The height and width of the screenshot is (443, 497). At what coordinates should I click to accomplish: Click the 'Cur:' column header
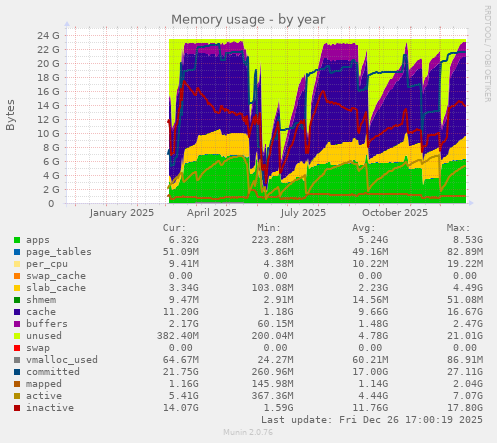174,228
